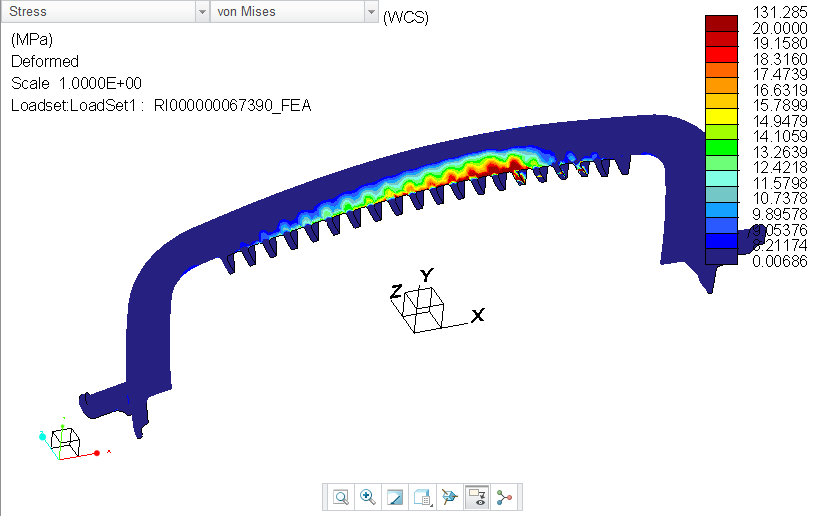Click the legend maximum value 131.285
The width and height of the screenshot is (836, 516).
click(x=779, y=12)
